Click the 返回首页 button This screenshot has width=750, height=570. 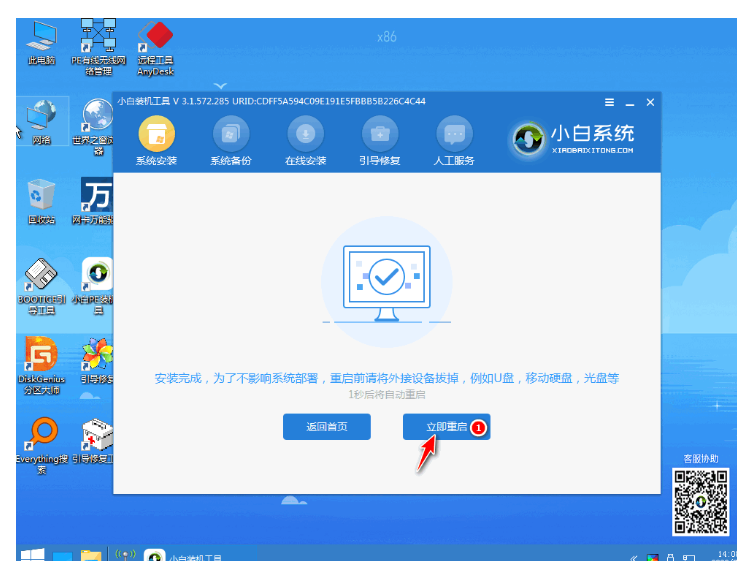pyautogui.click(x=327, y=427)
